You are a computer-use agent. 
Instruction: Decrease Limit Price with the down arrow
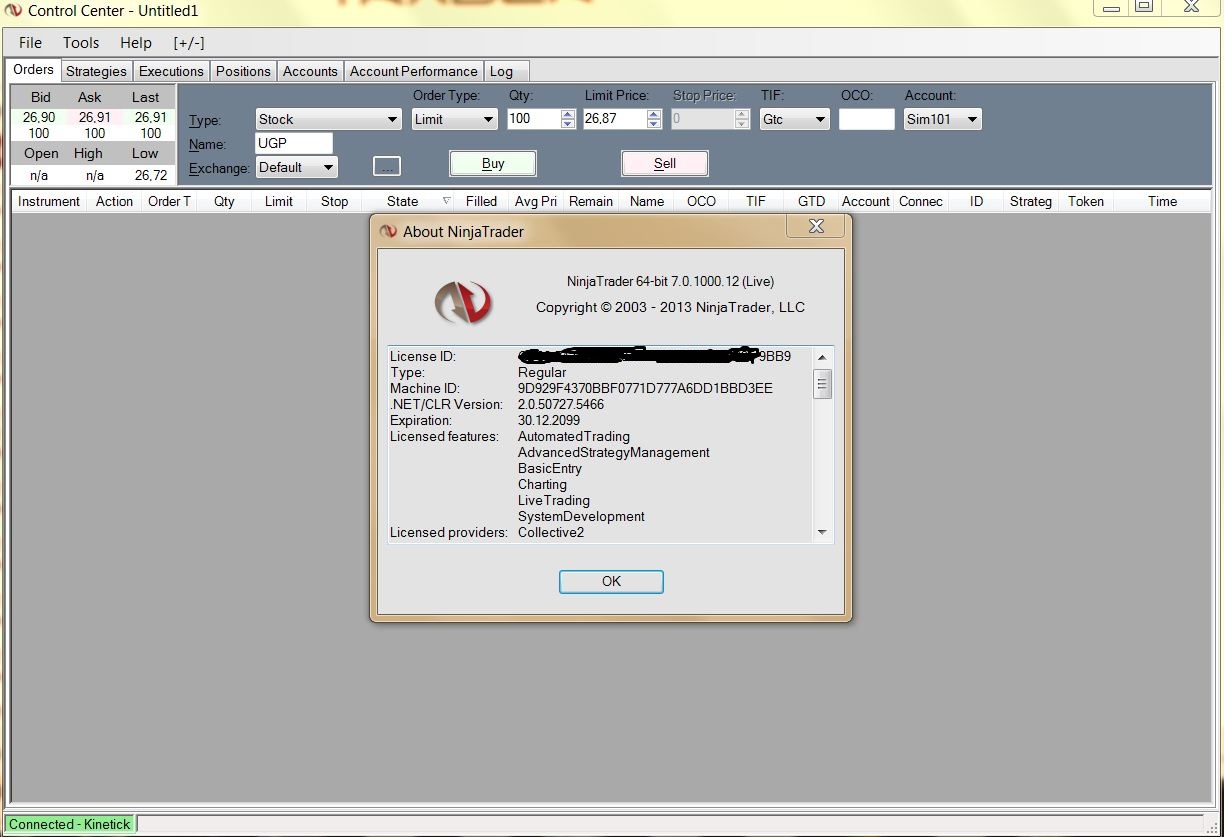click(x=654, y=124)
